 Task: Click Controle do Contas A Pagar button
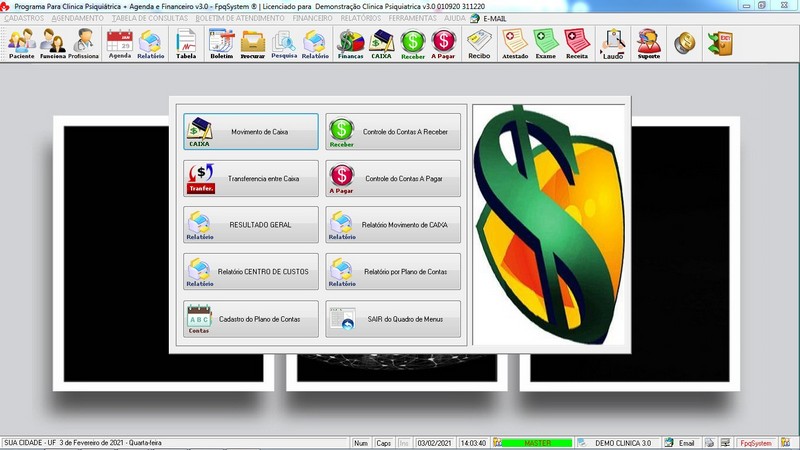393,179
